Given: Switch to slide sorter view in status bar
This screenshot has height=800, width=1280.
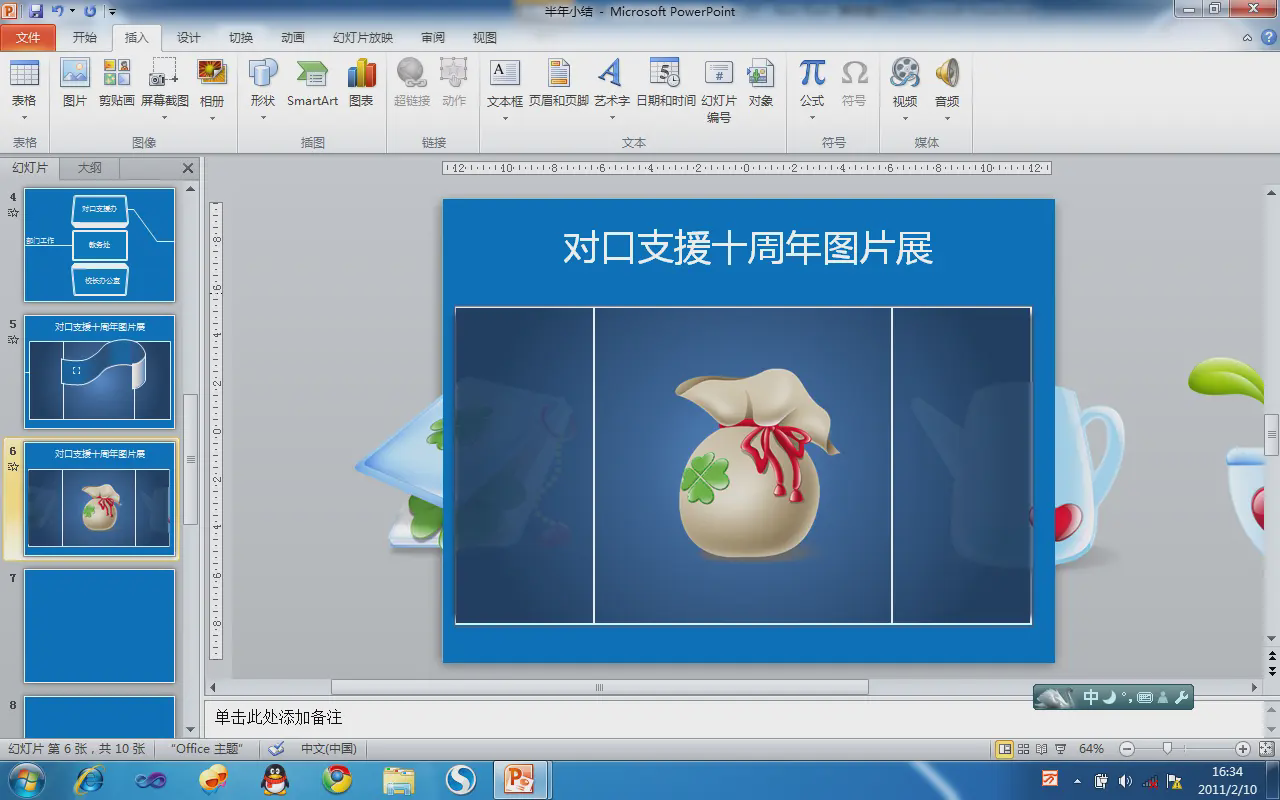Looking at the screenshot, I should click(1024, 749).
